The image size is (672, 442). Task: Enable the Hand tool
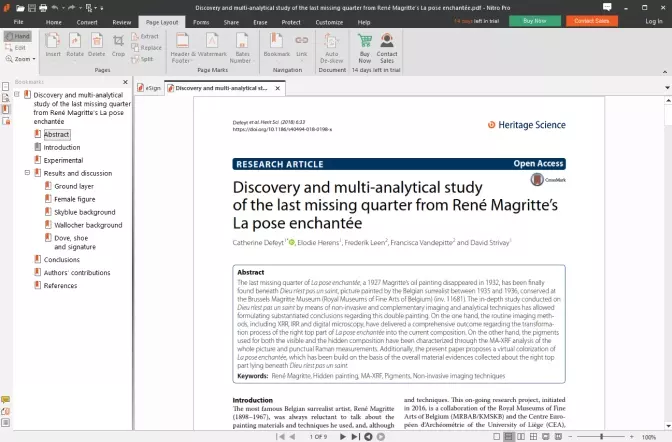(17, 36)
